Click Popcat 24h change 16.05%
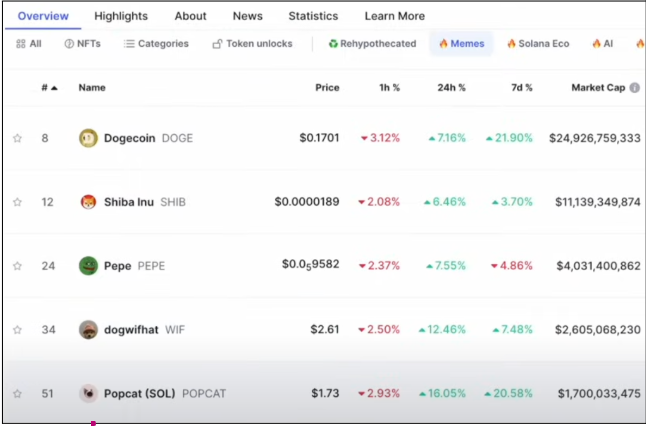 point(442,393)
